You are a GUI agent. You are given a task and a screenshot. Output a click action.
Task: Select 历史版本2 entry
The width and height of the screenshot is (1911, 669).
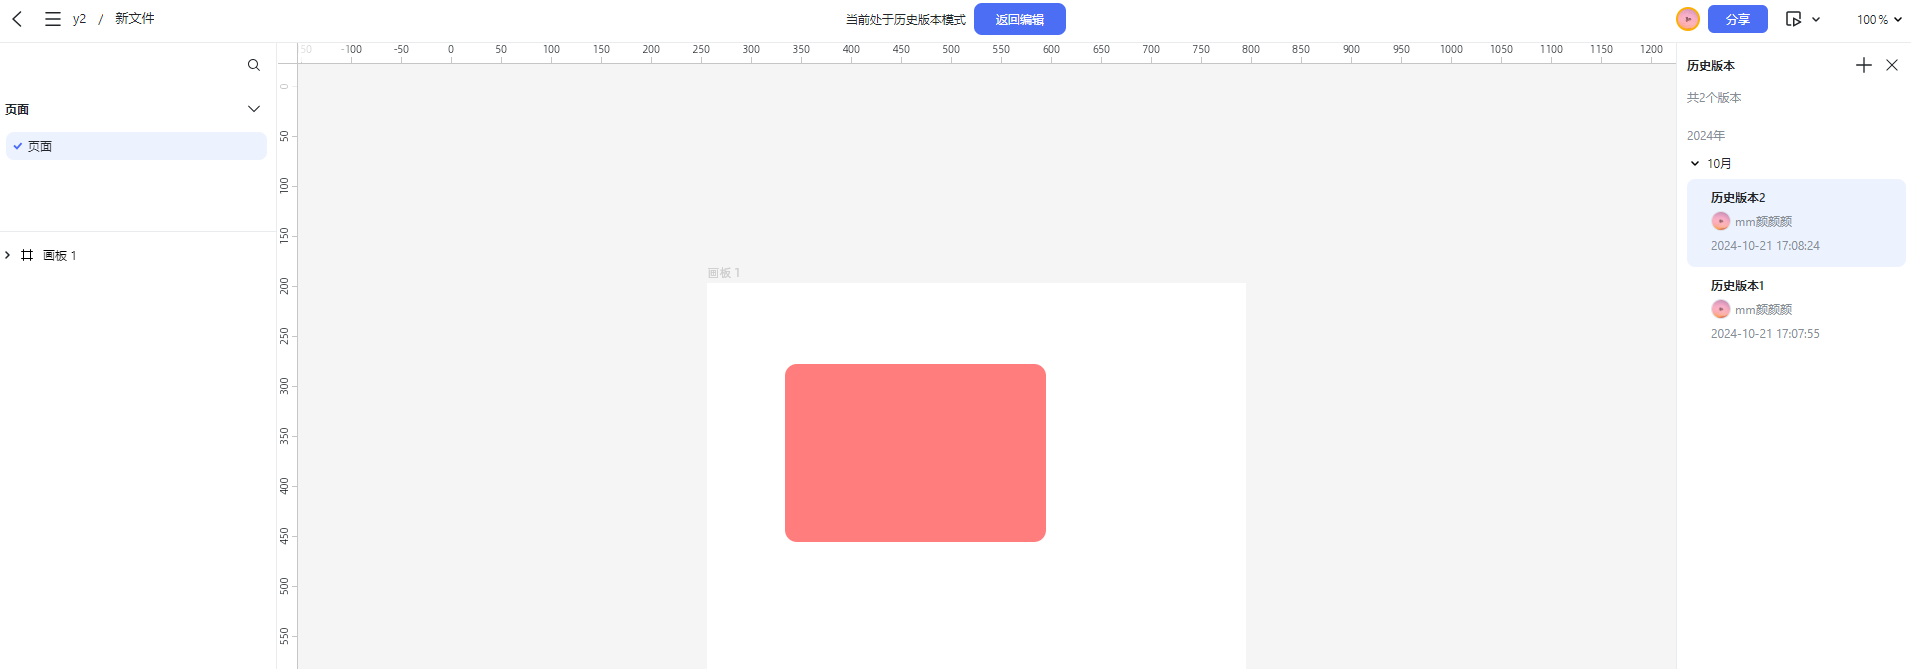click(1796, 222)
